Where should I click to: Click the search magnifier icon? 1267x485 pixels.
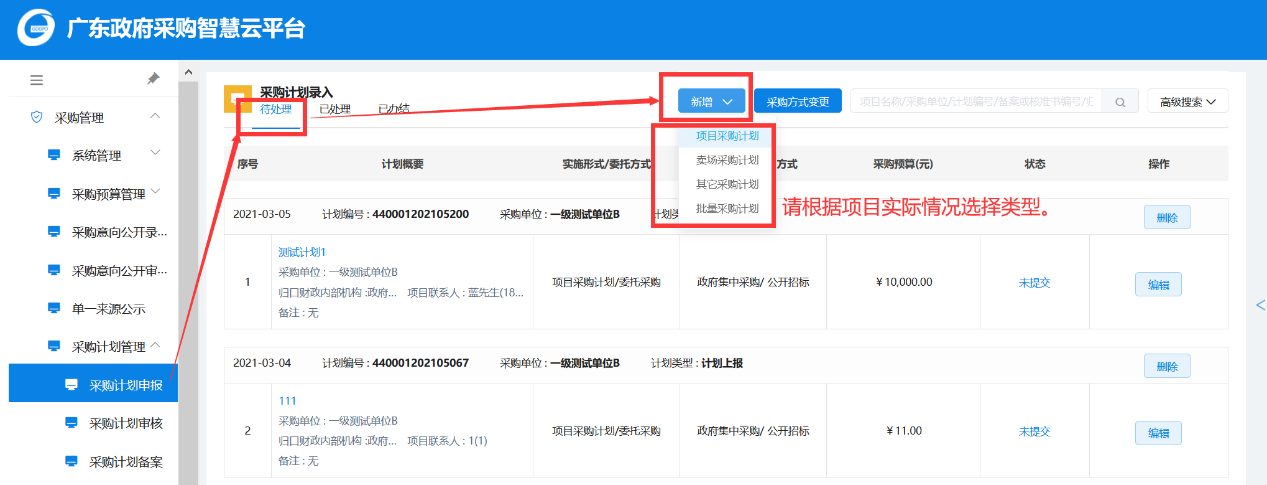(x=1120, y=101)
